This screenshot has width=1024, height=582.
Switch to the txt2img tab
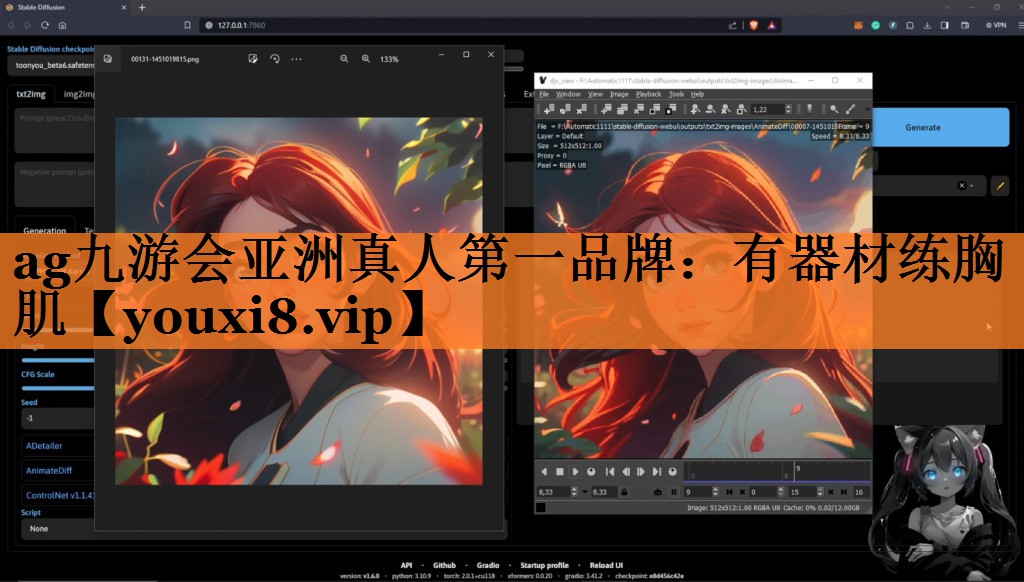pyautogui.click(x=31, y=94)
